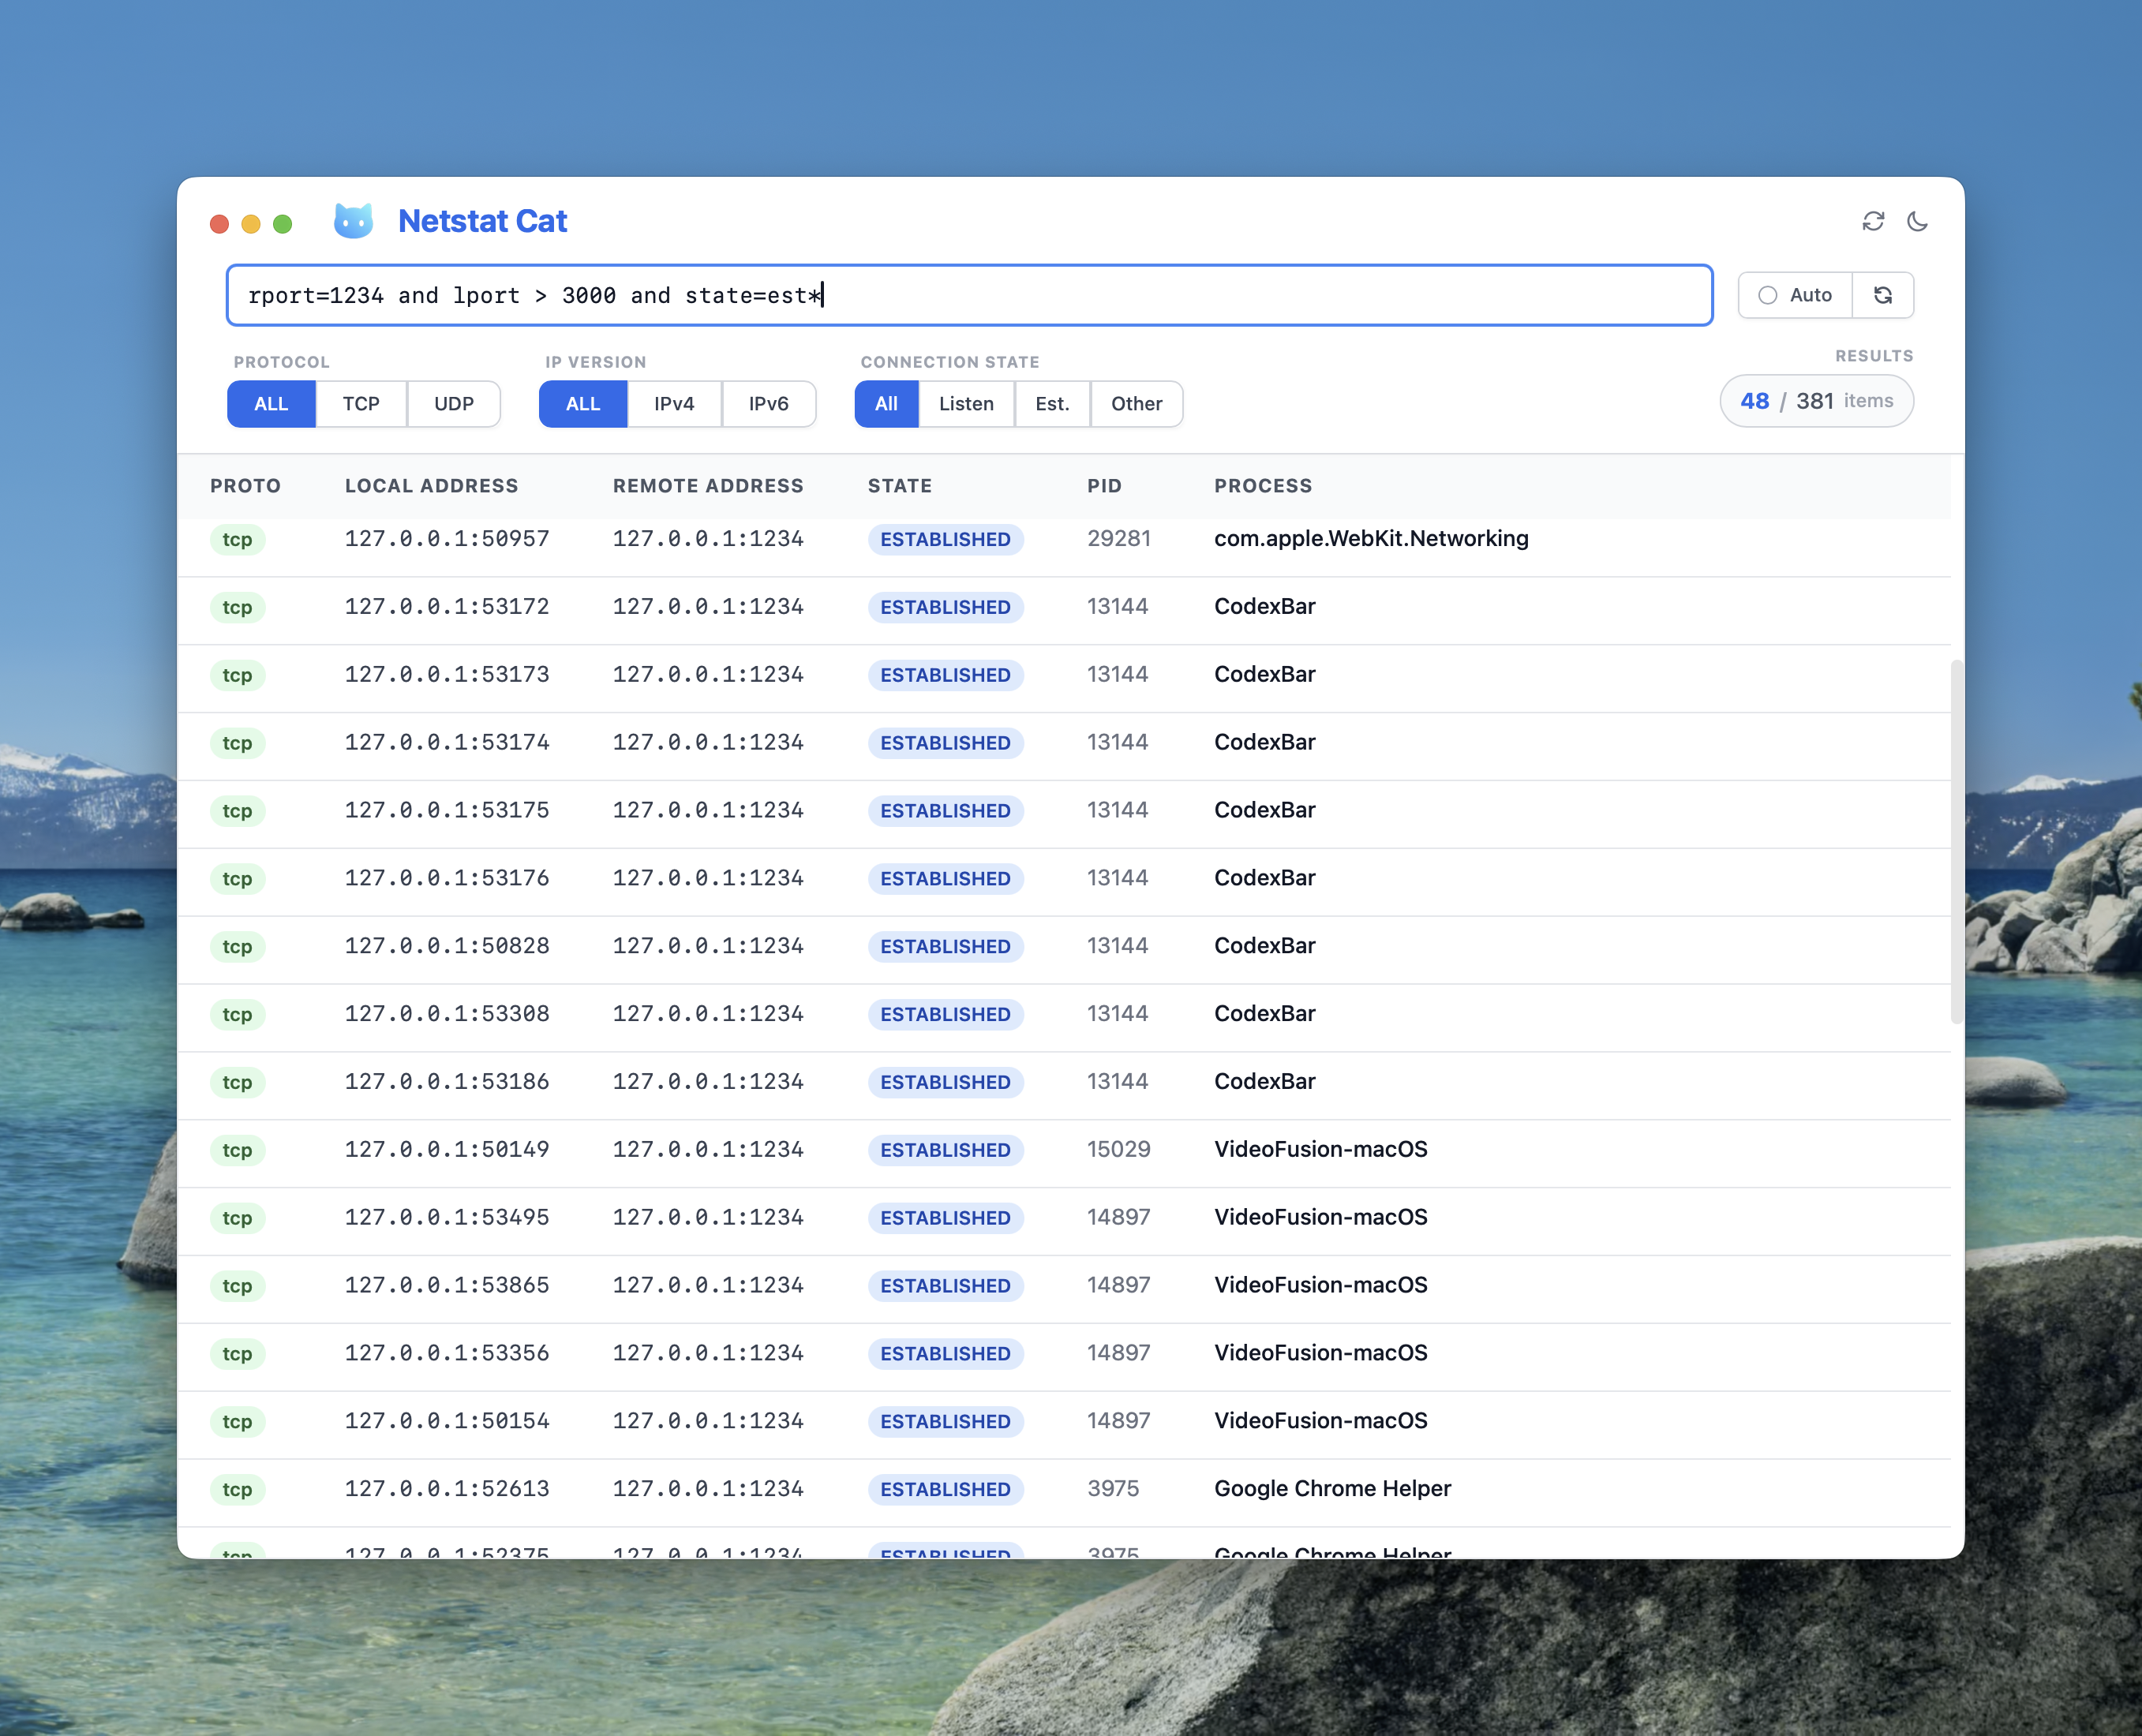Select Other connection state filter
The image size is (2142, 1736).
[x=1136, y=404]
